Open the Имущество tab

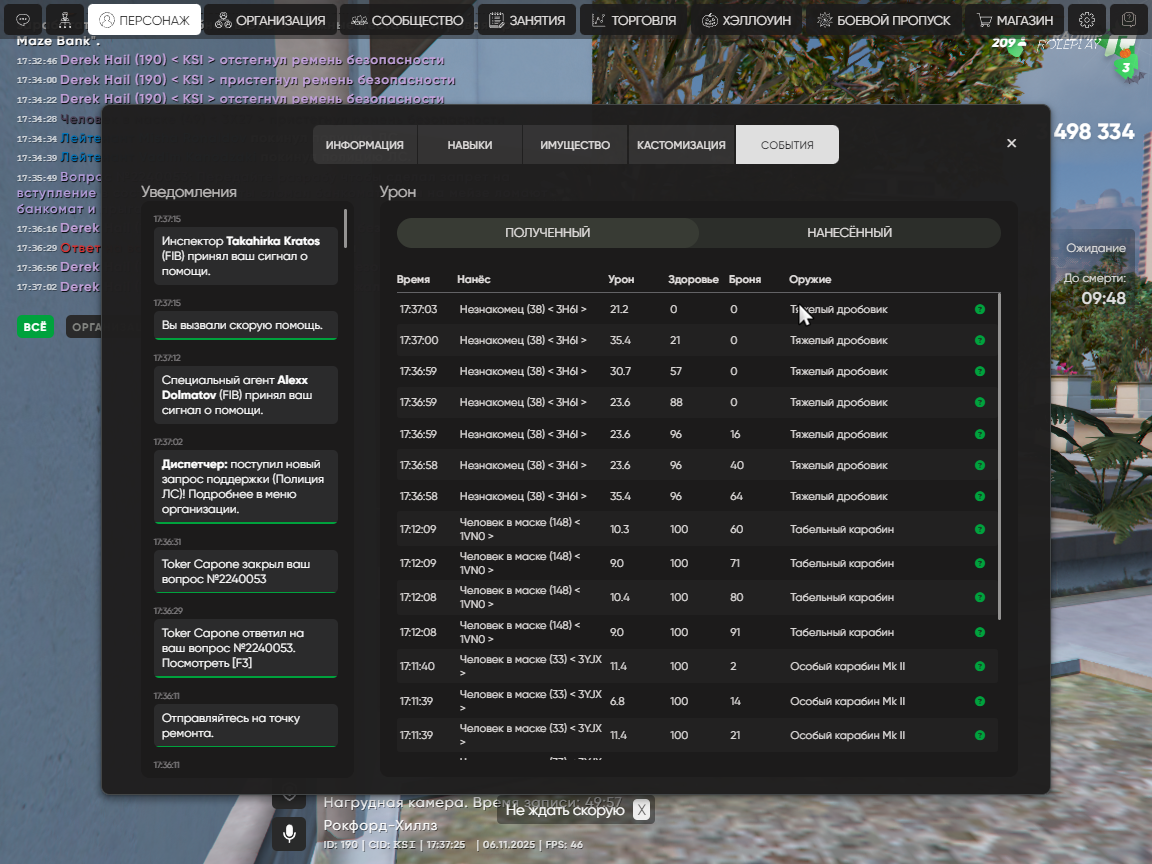pyautogui.click(x=575, y=145)
